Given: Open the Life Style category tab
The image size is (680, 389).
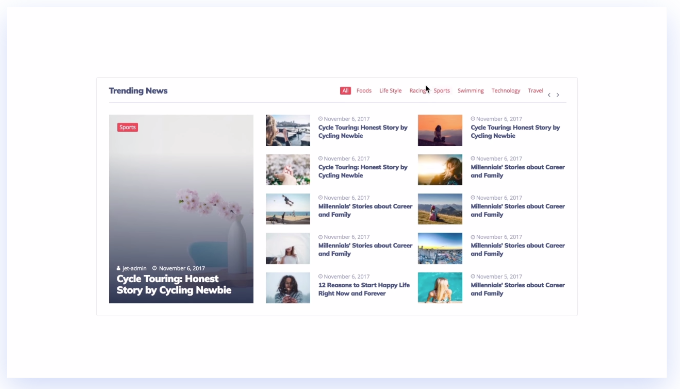Looking at the screenshot, I should tap(390, 91).
